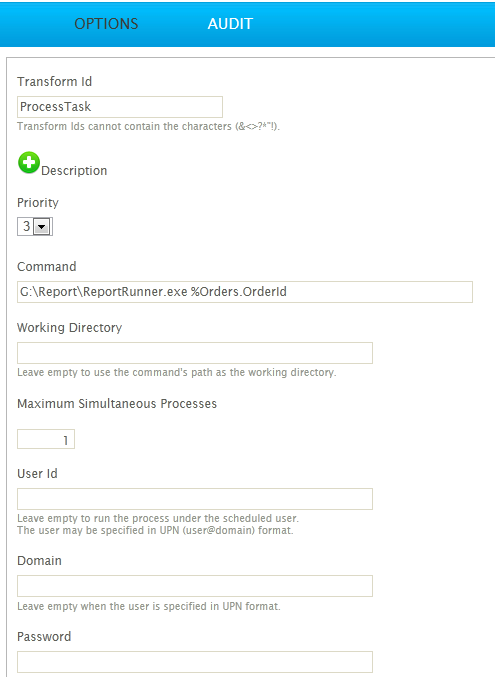Click the Working Directory label
This screenshot has width=495, height=677.
coord(70,328)
